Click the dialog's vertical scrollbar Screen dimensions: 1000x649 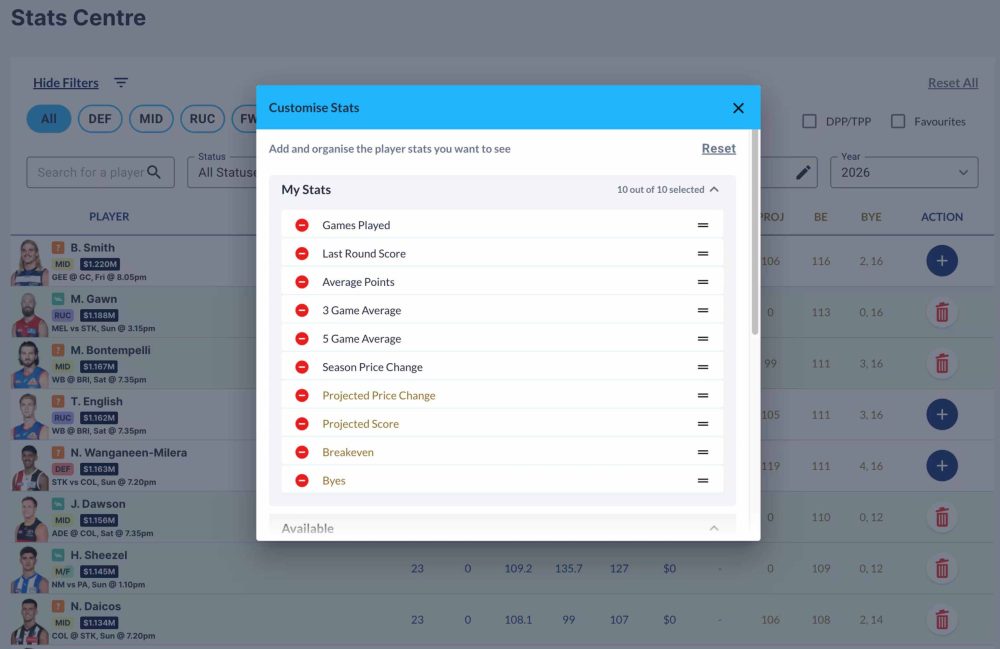pos(755,240)
